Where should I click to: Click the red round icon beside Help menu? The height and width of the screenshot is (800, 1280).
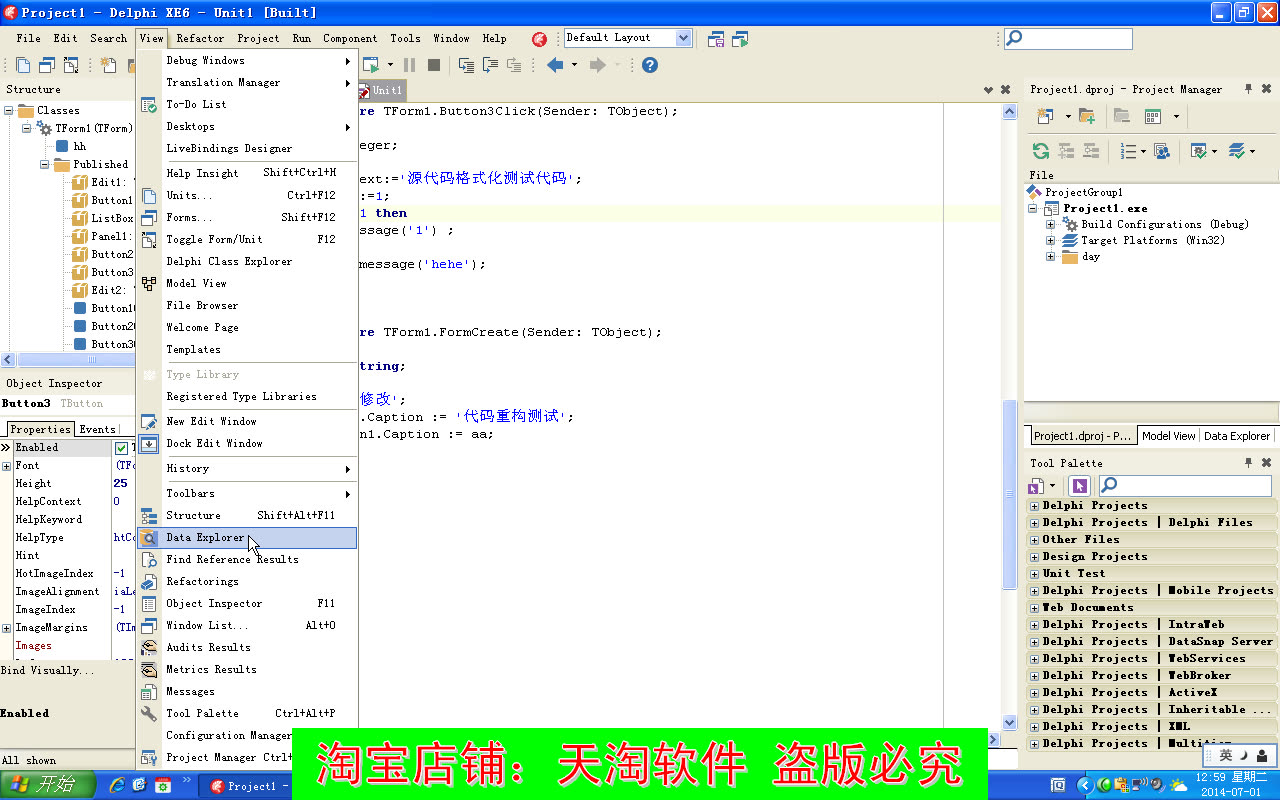pos(539,39)
